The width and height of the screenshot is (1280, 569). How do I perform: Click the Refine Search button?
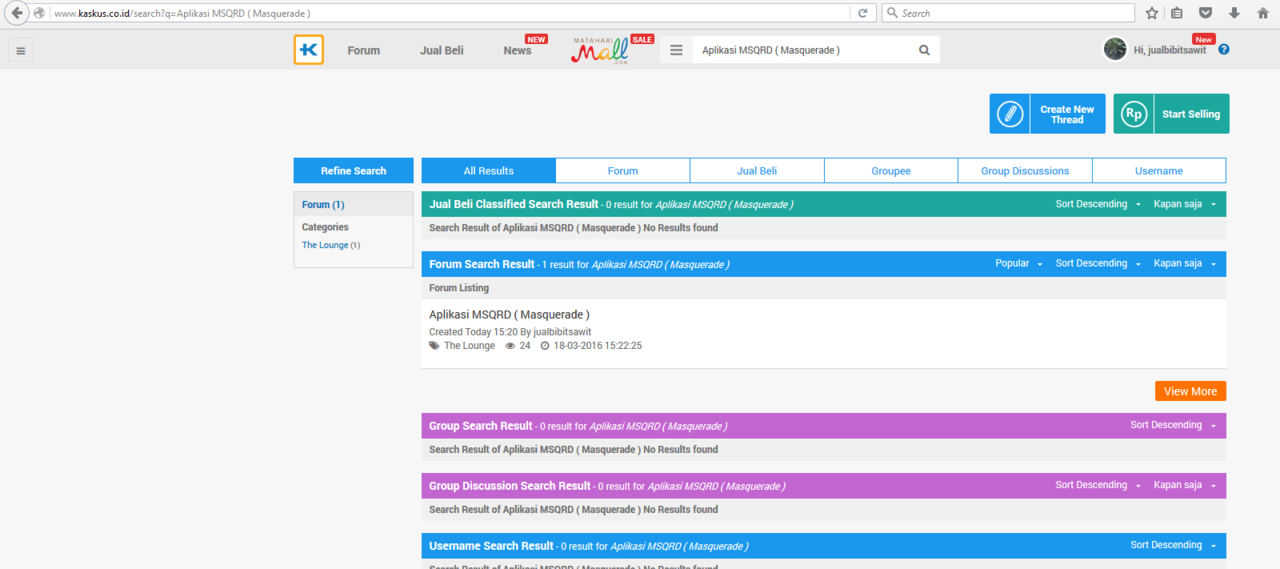pos(353,171)
